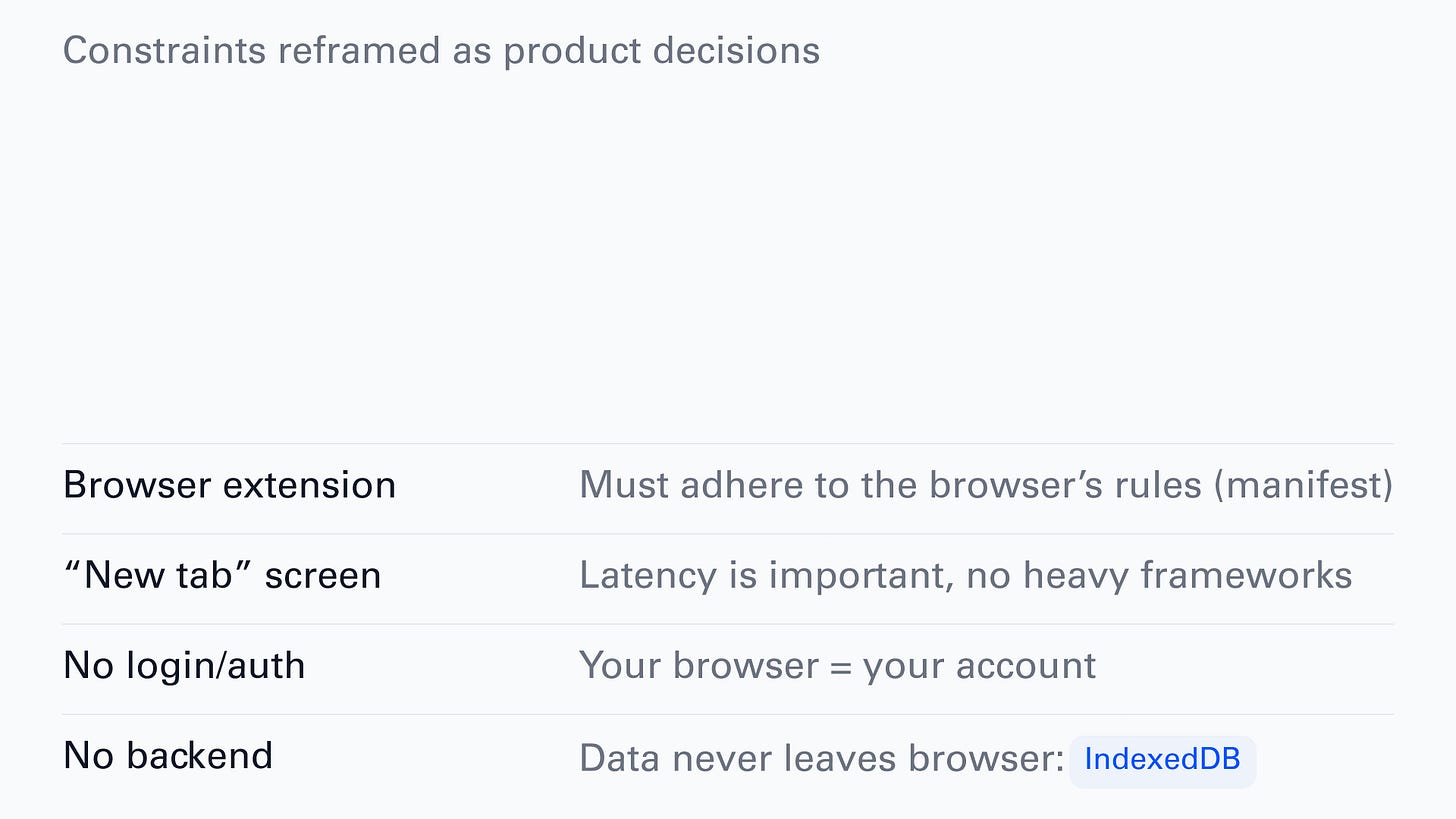
Task: Click the slide title about constraints reframed
Action: point(441,50)
